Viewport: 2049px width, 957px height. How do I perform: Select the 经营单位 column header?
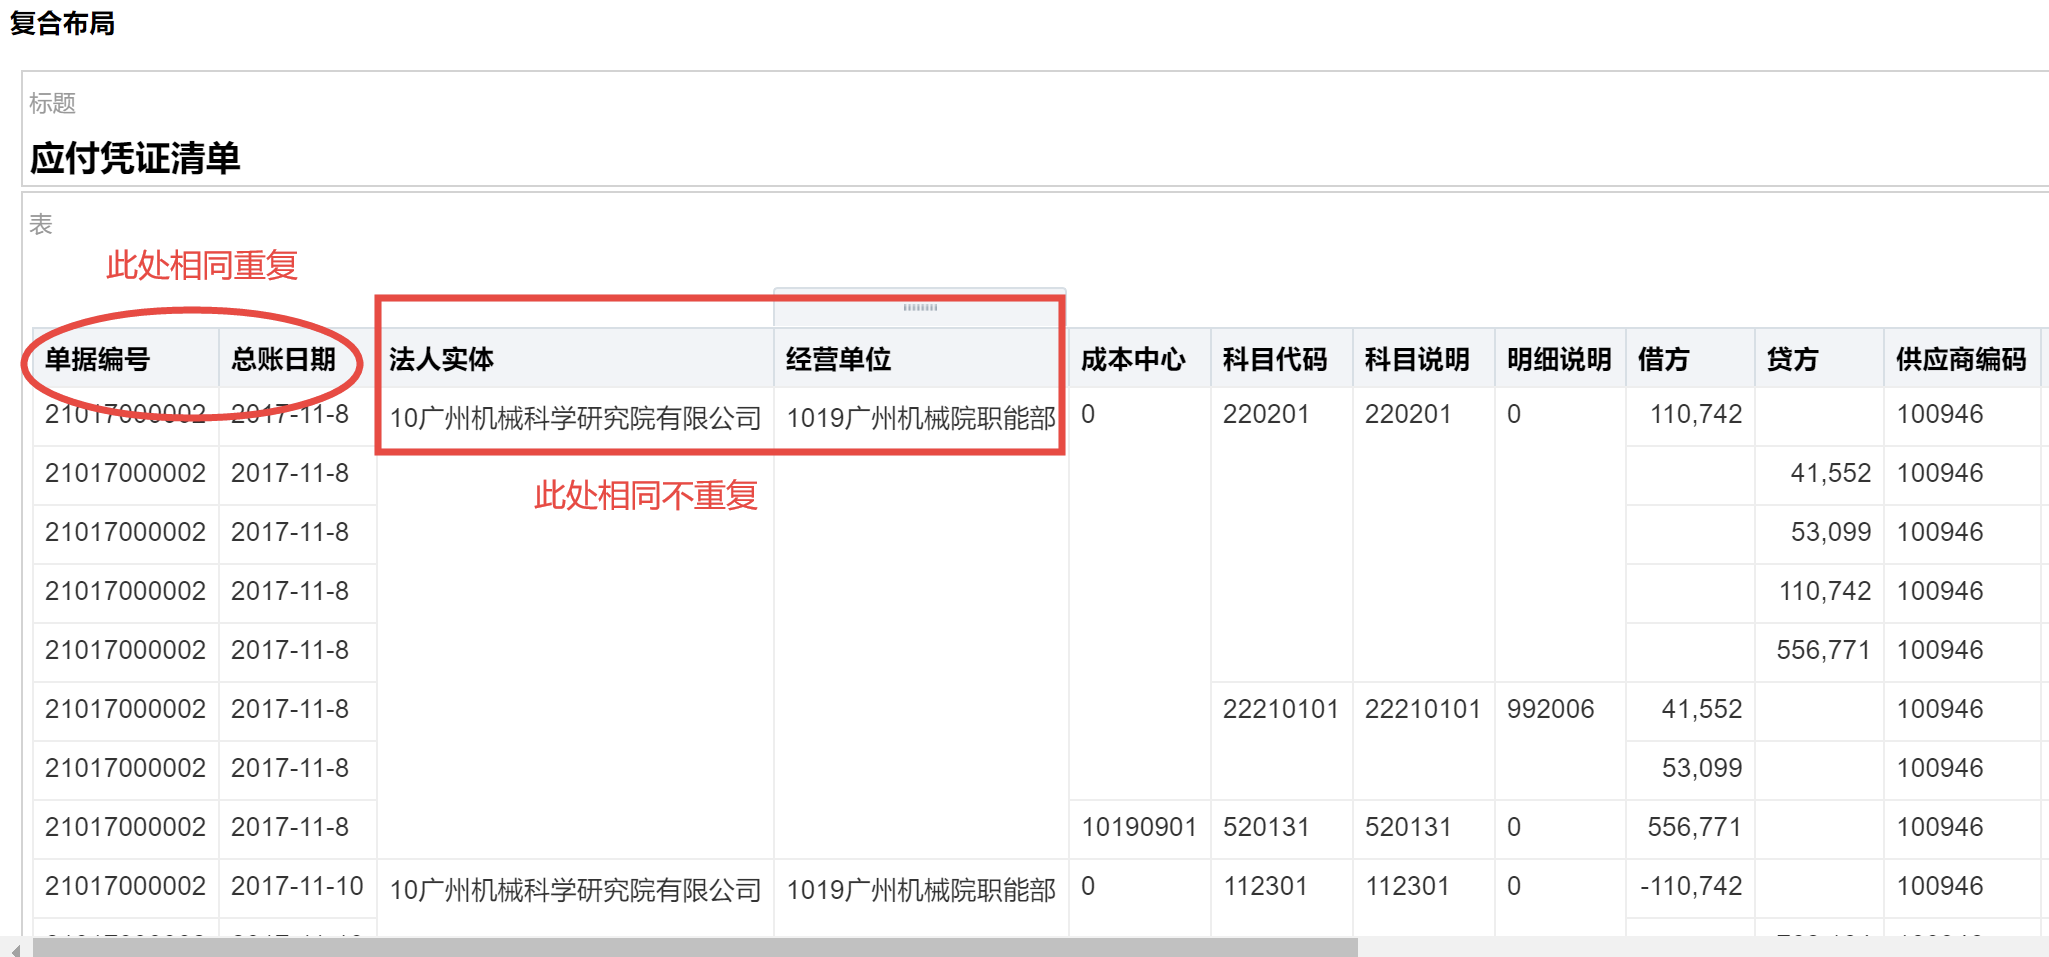[838, 359]
